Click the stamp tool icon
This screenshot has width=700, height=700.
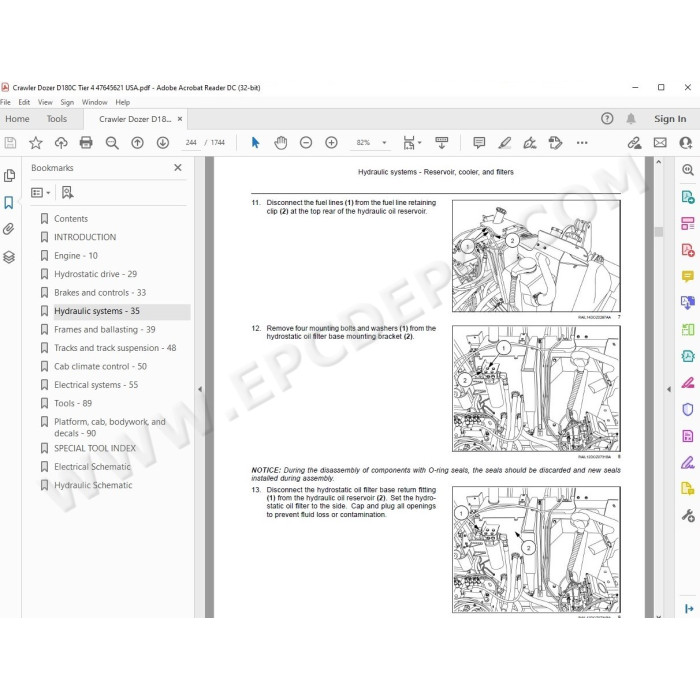click(555, 143)
